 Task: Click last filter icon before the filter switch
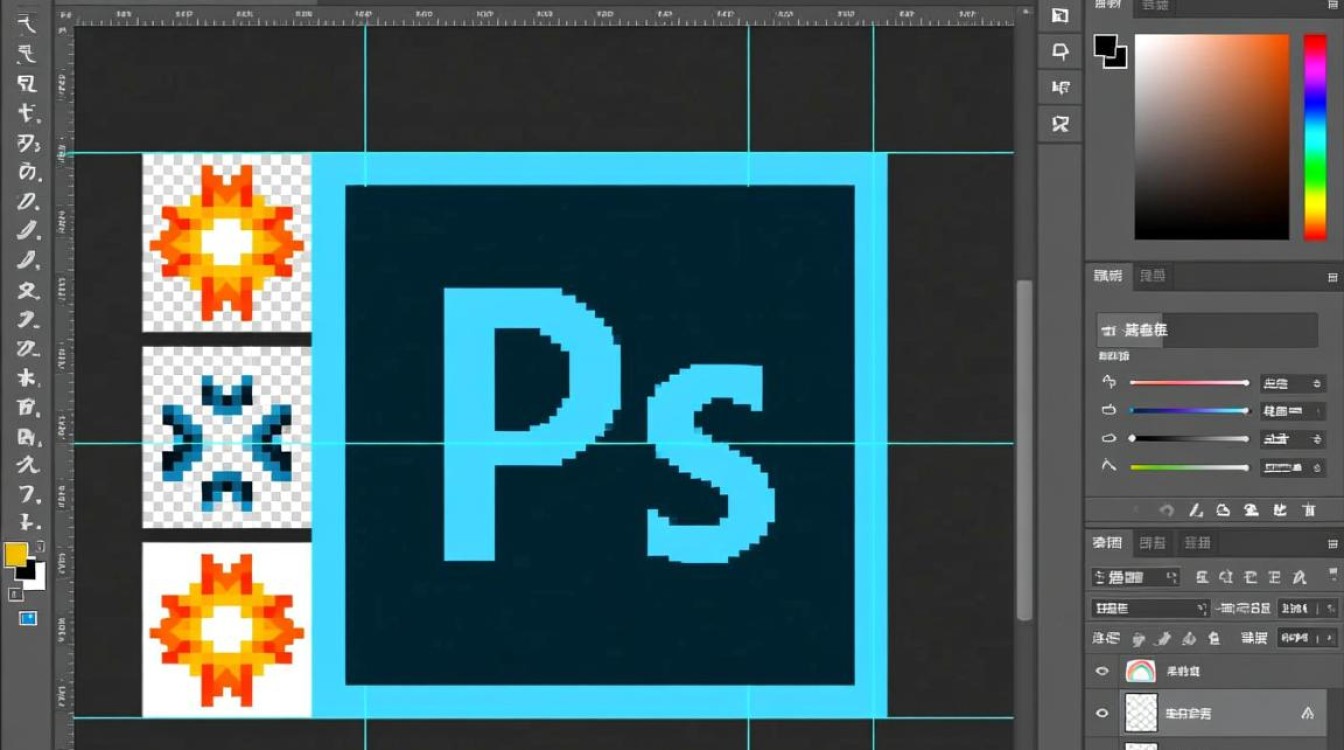pos(1299,577)
